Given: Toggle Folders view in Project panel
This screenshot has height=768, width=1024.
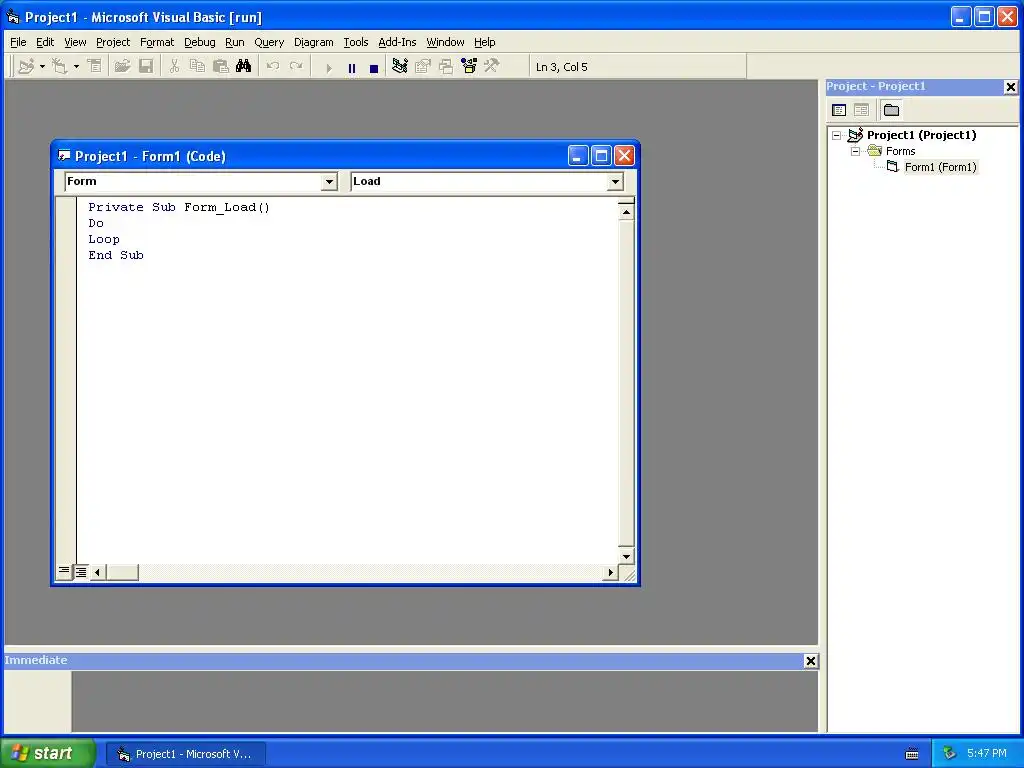Looking at the screenshot, I should pyautogui.click(x=891, y=110).
